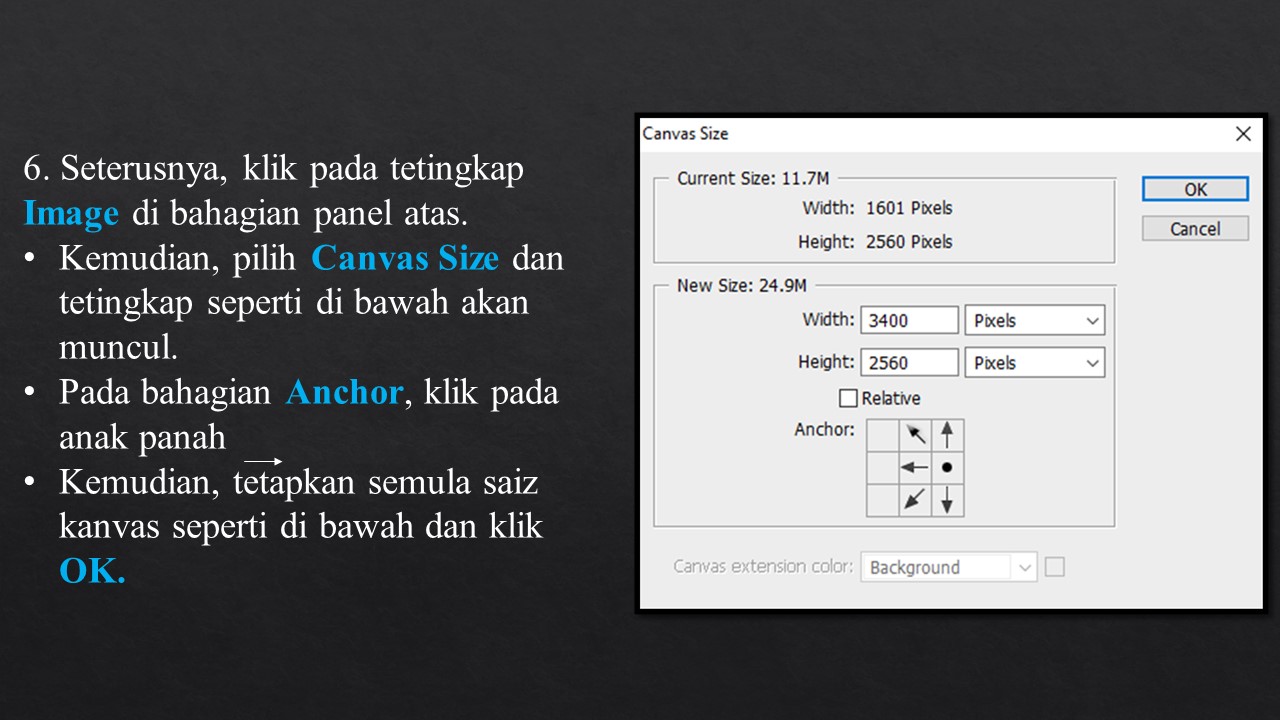Click the empty top-left anchor cell
Image resolution: width=1280 pixels, height=720 pixels.
tap(883, 434)
